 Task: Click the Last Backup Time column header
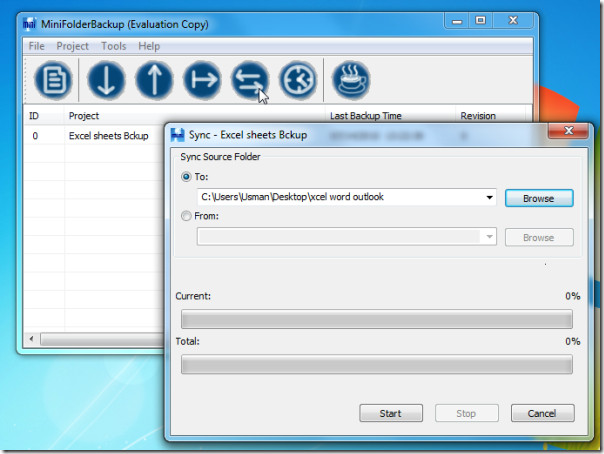[x=390, y=116]
